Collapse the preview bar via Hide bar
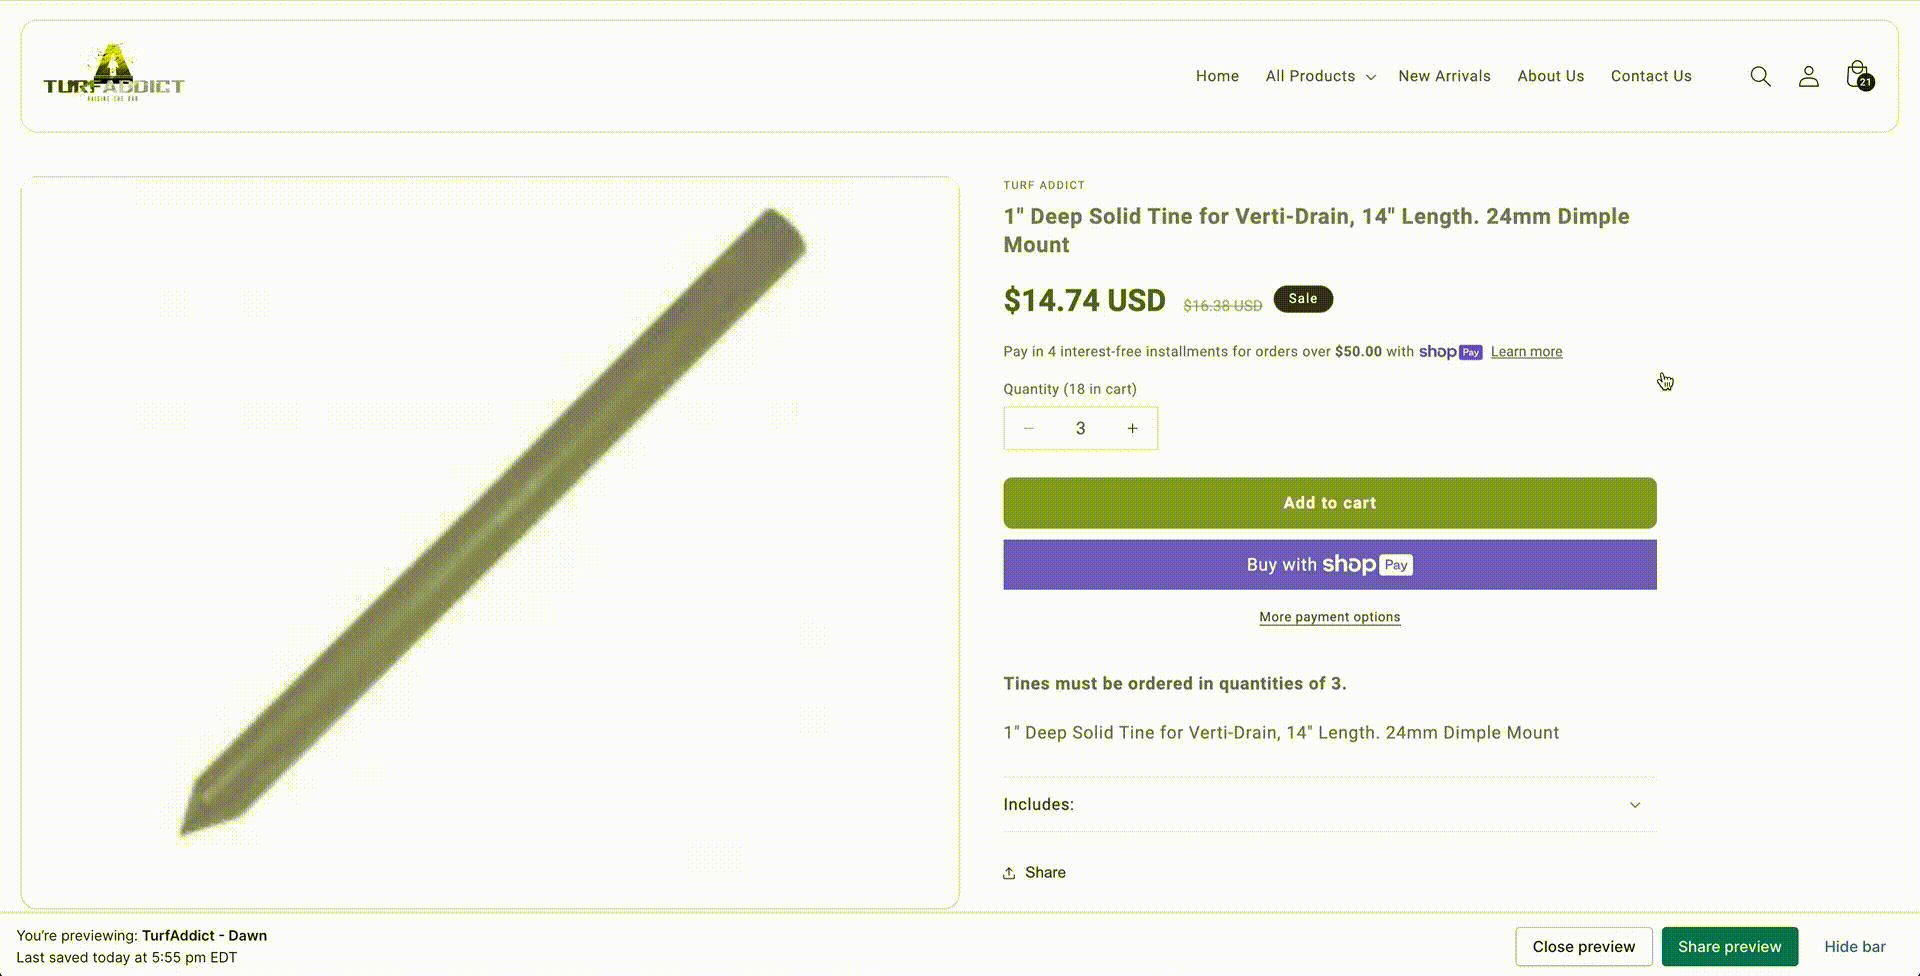Screen dimensions: 1920x976 pyautogui.click(x=1855, y=946)
